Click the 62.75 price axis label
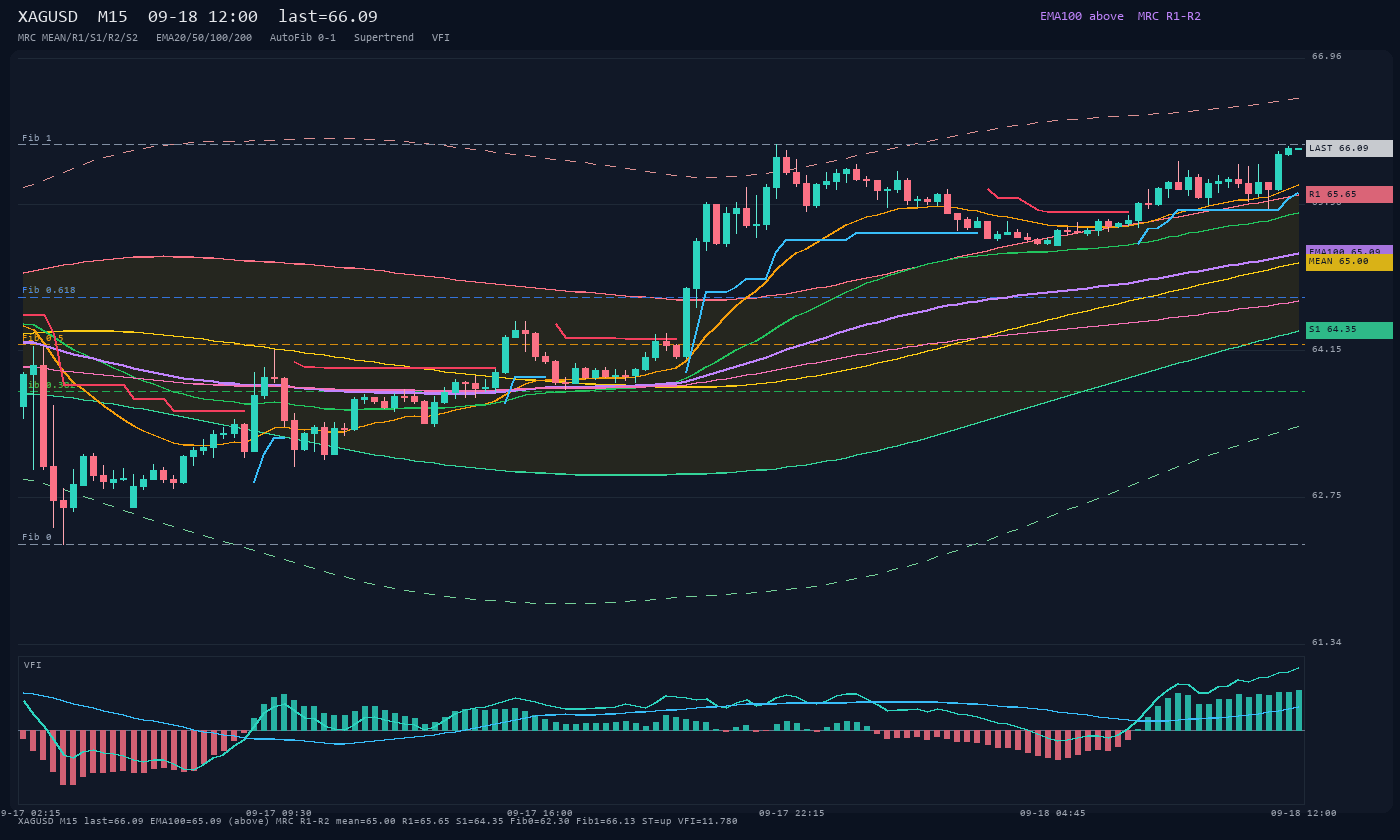 click(1327, 495)
